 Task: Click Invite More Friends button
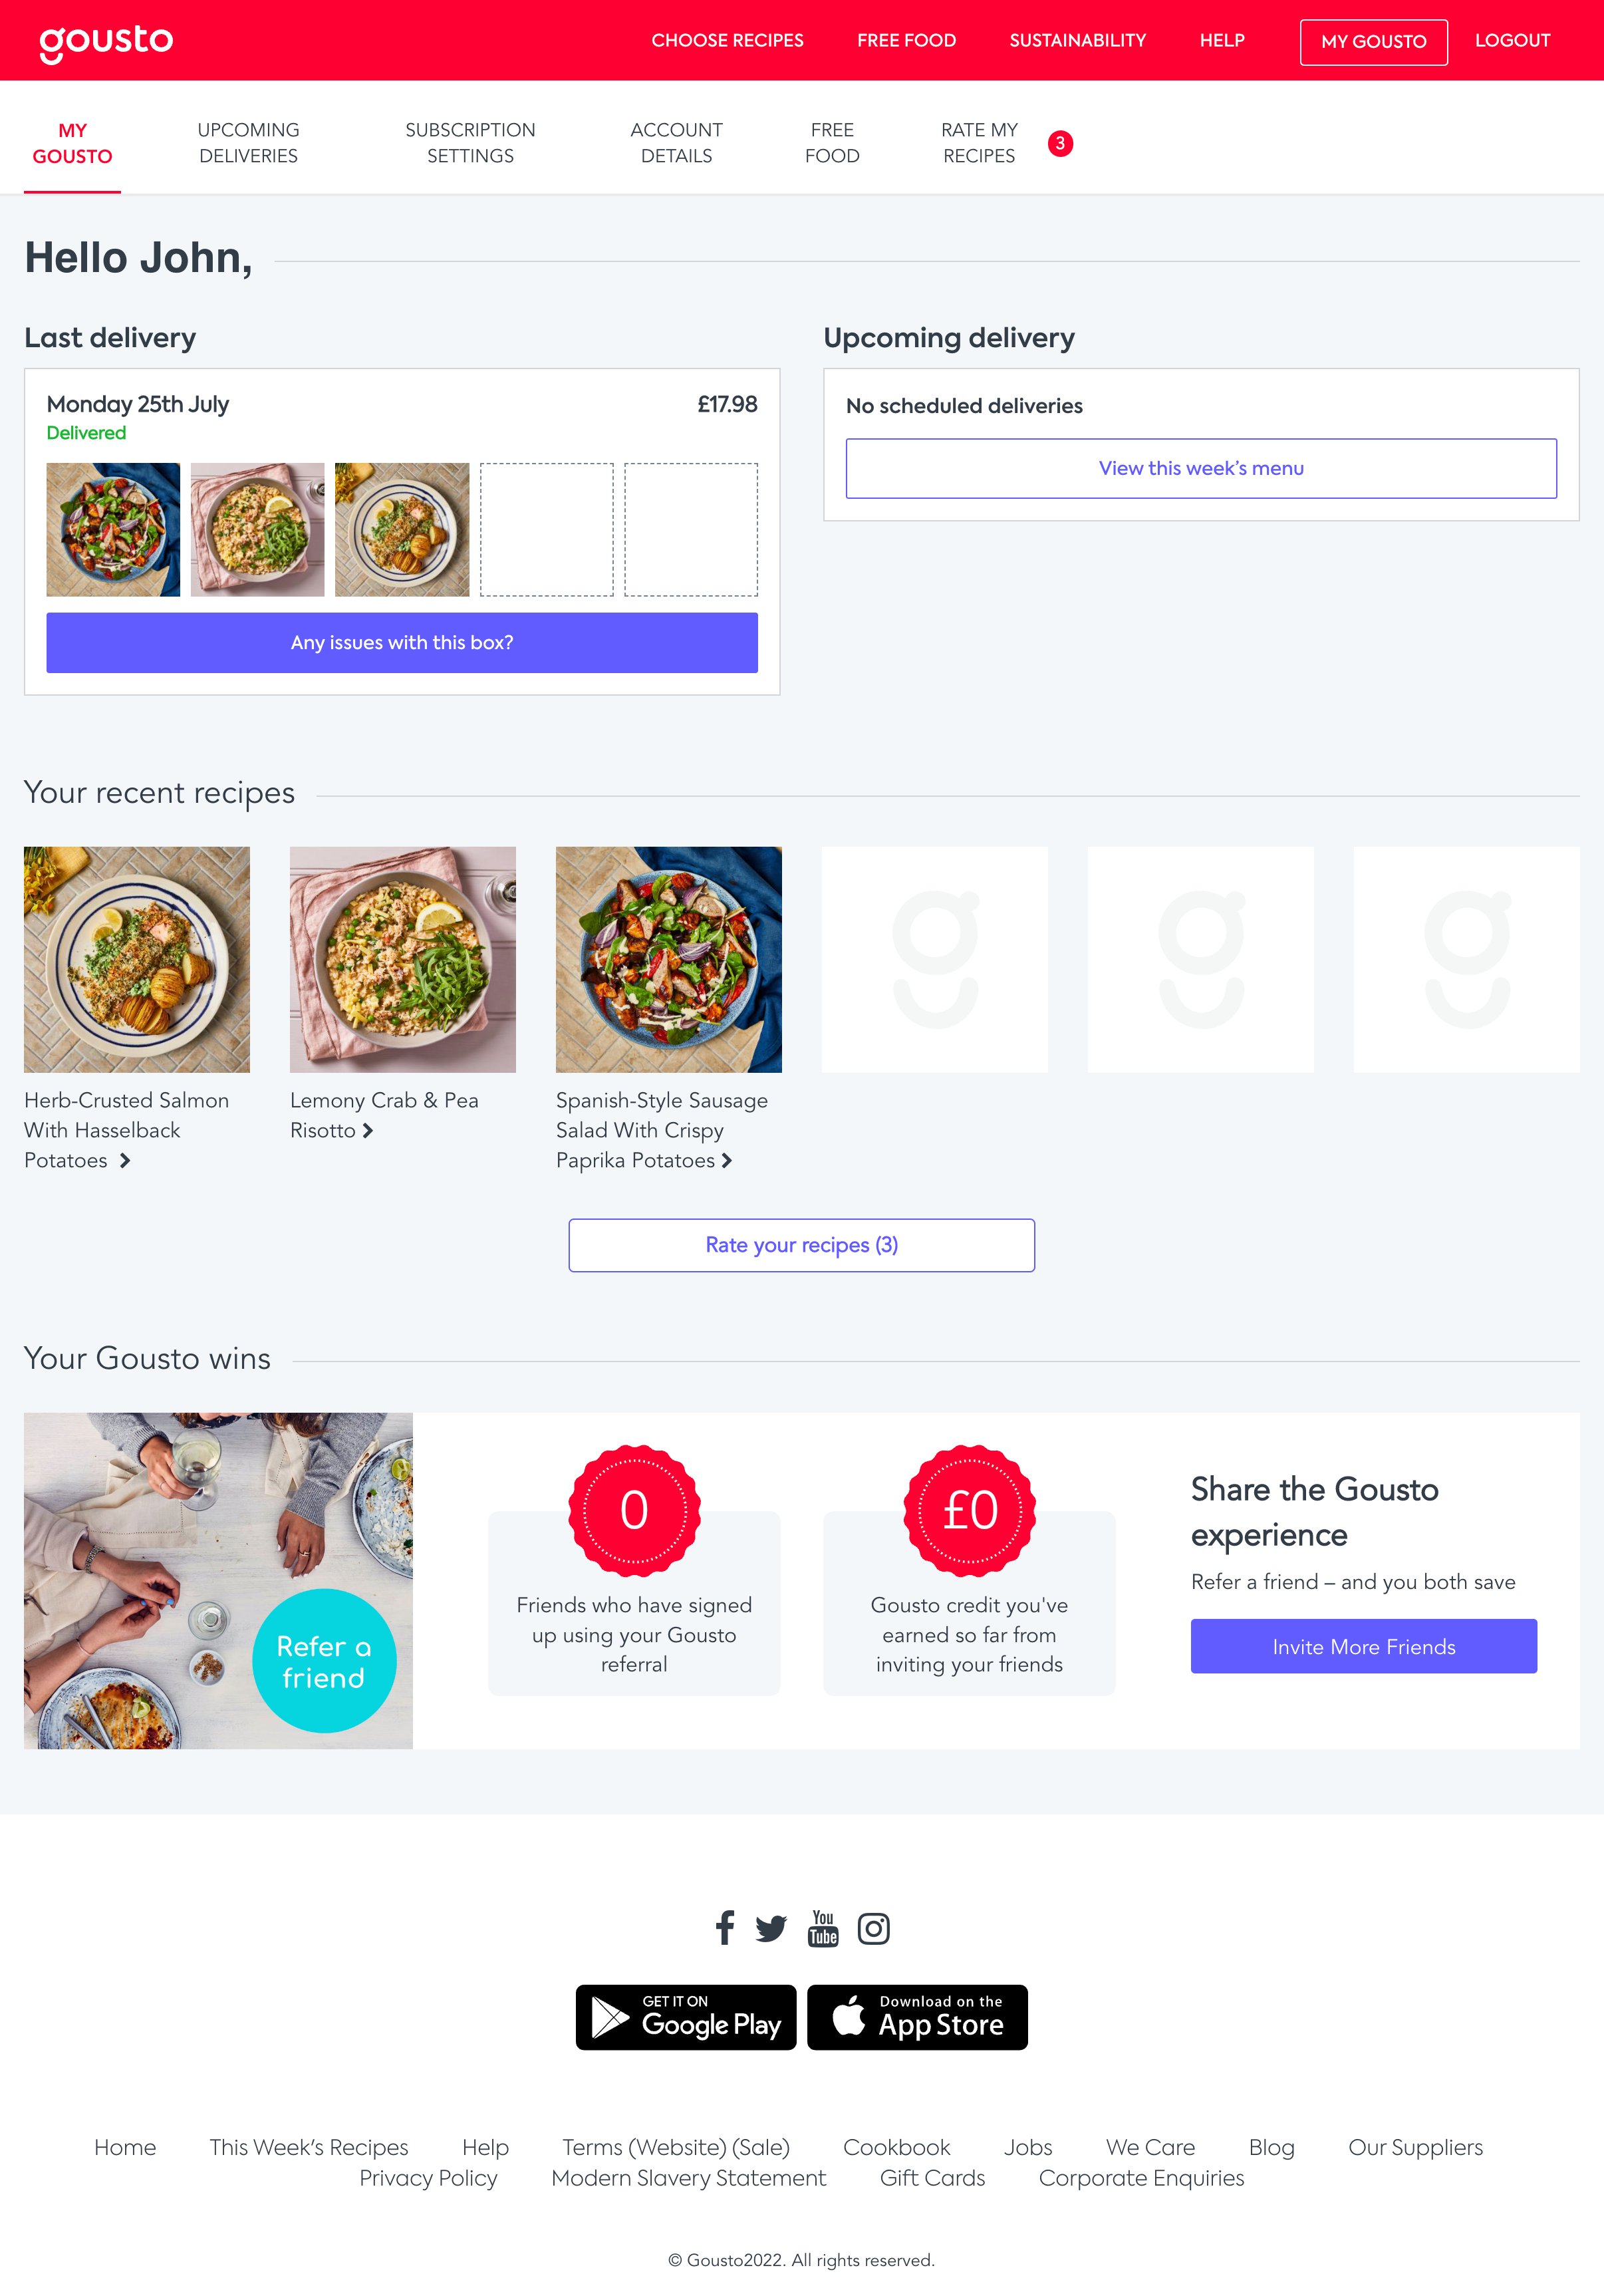pos(1363,1646)
